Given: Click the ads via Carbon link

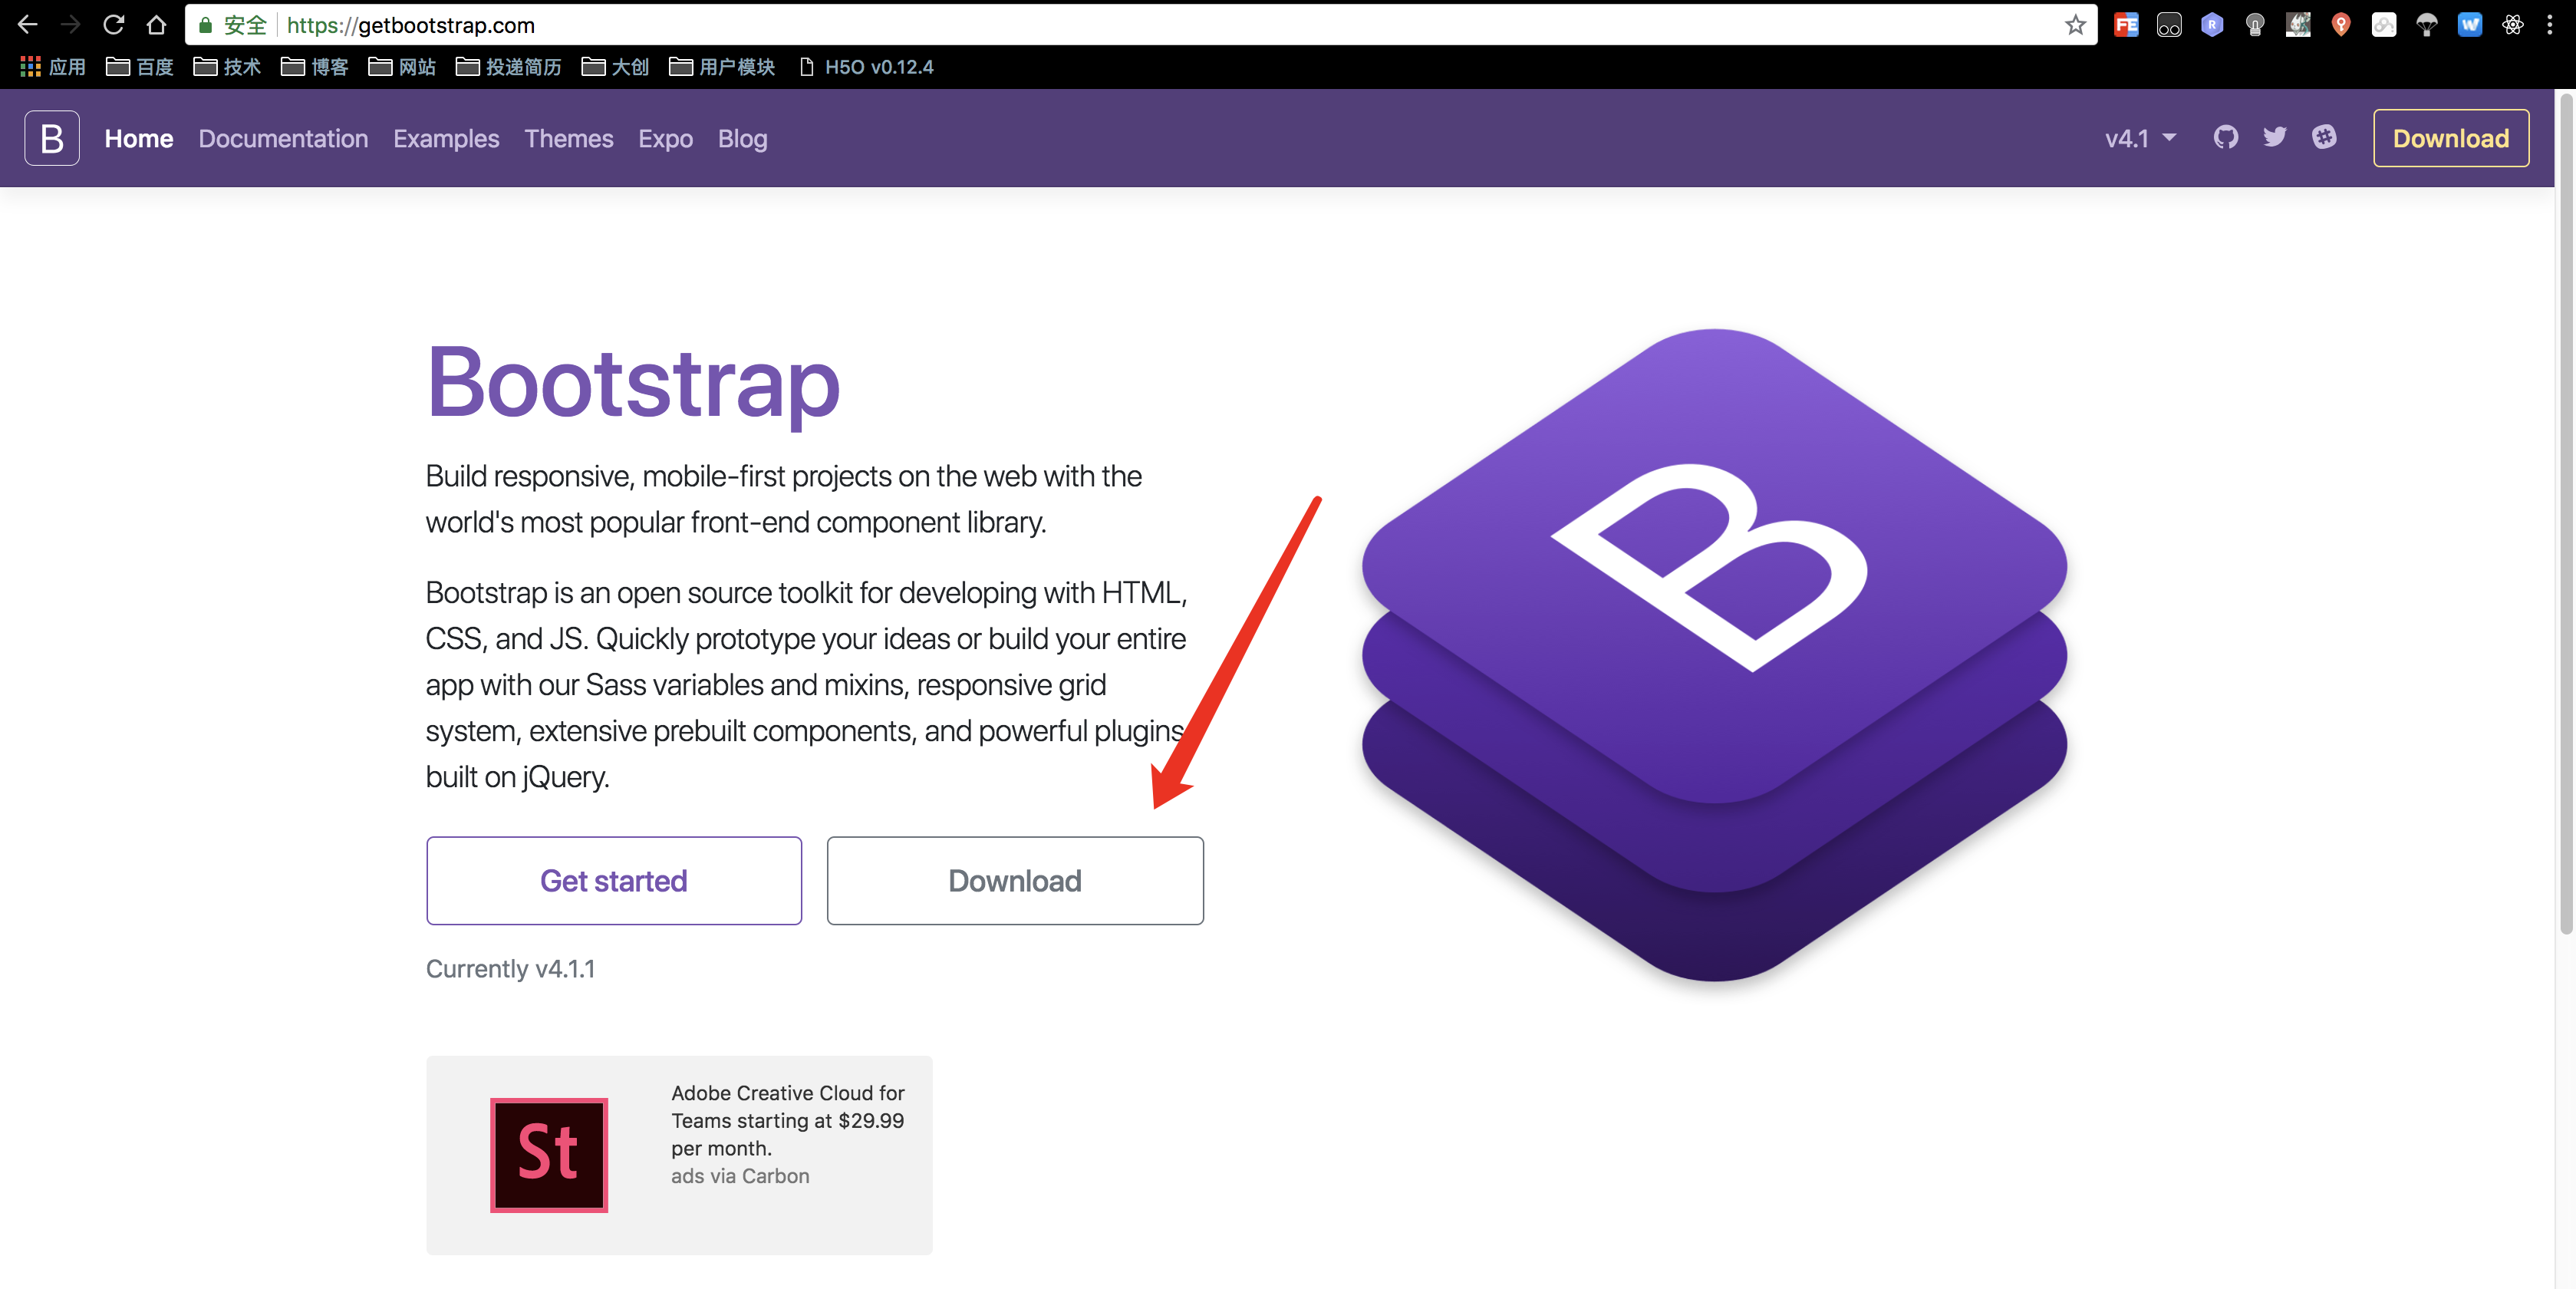Looking at the screenshot, I should [x=740, y=1176].
